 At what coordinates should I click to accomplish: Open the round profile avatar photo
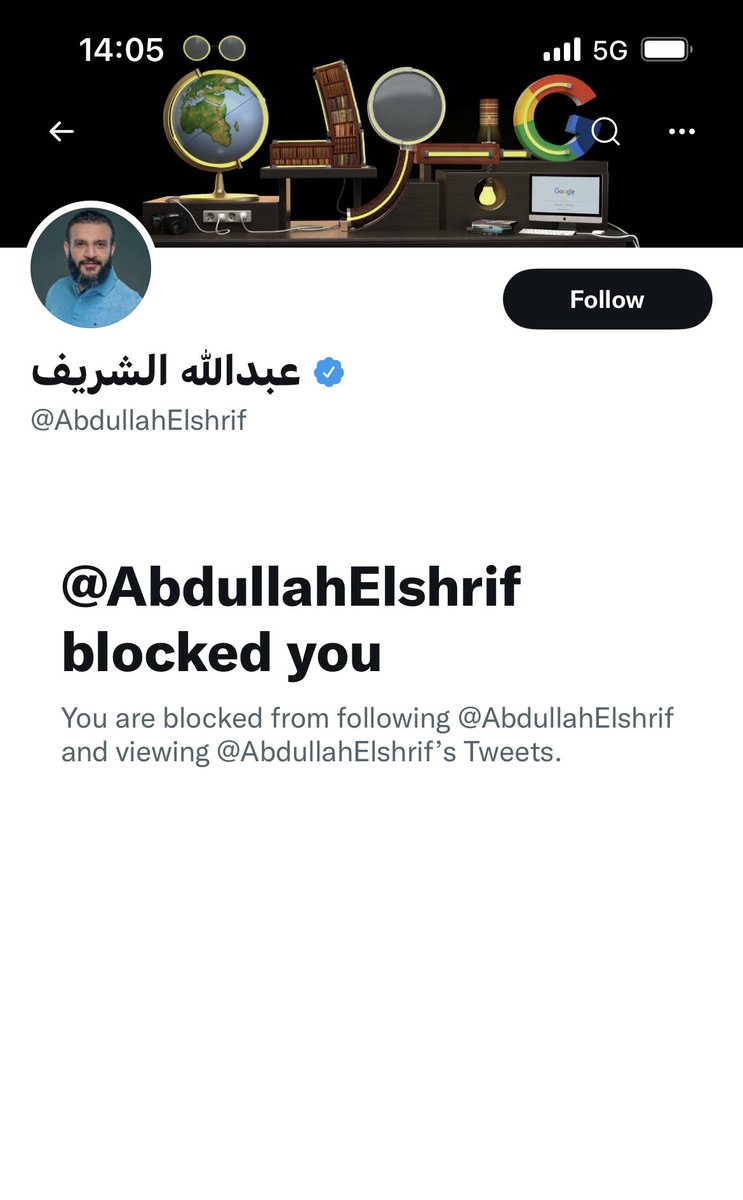point(91,268)
